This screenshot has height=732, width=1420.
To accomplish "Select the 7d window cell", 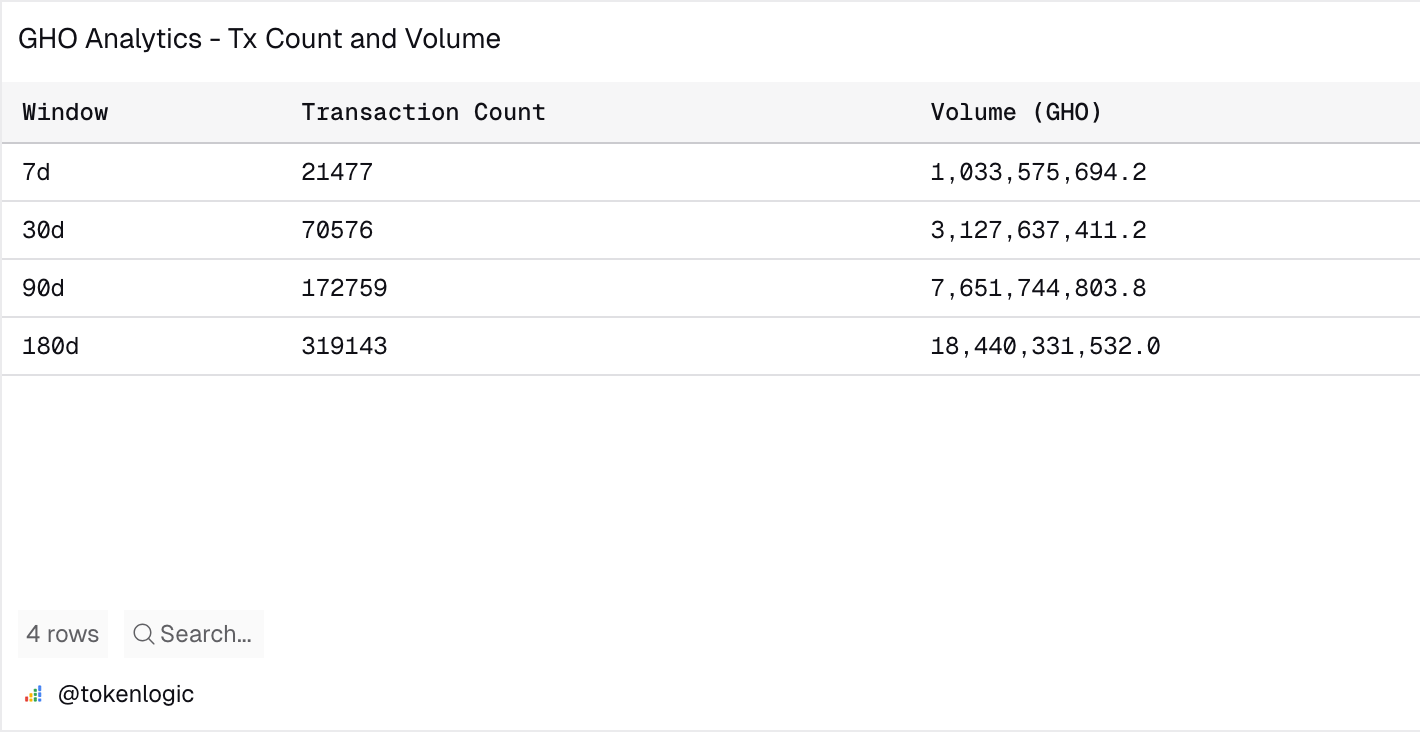I will pyautogui.click(x=36, y=172).
